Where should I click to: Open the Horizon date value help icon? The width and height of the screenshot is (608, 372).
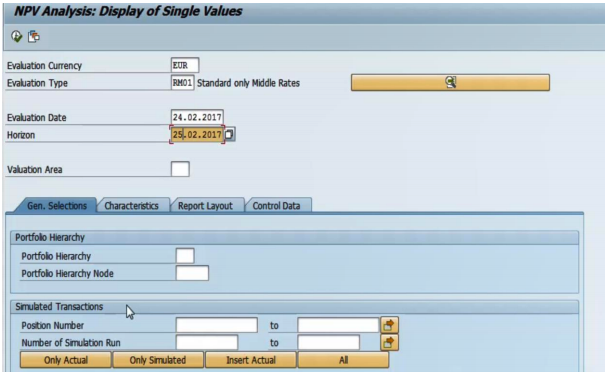229,135
